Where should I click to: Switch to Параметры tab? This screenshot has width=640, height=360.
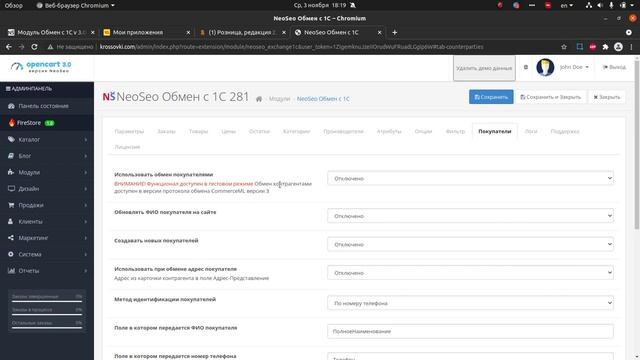point(129,131)
